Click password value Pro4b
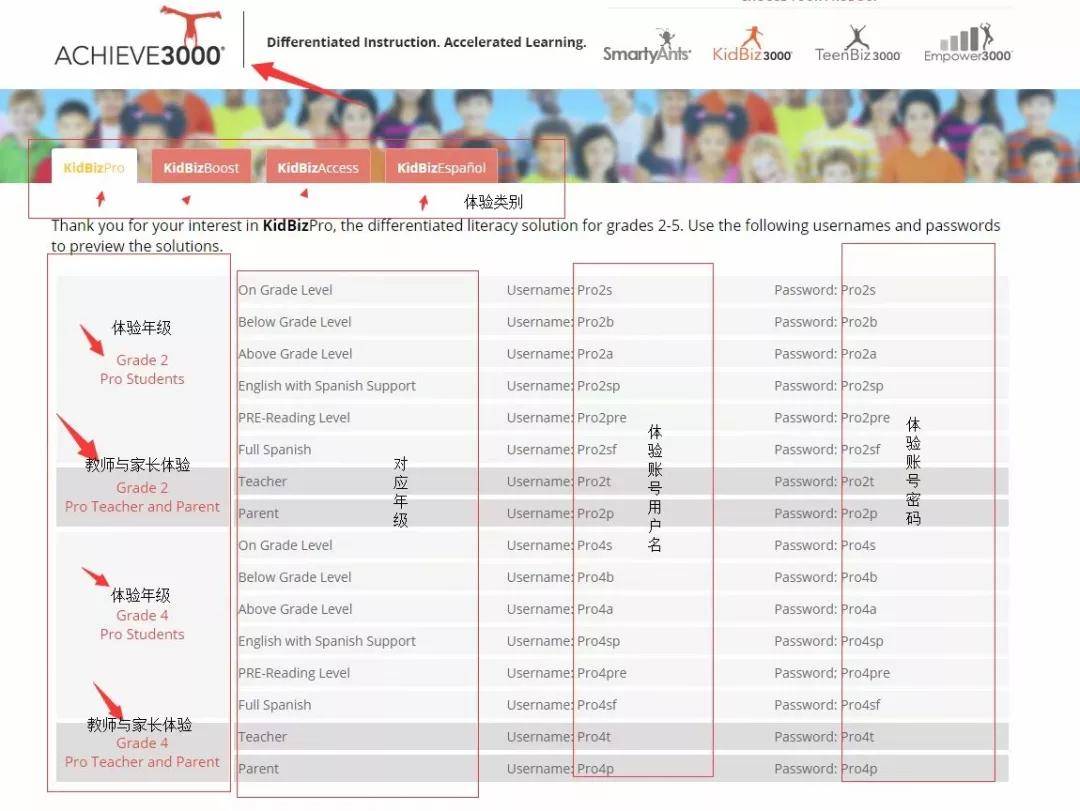The height and width of the screenshot is (811, 1080). click(859, 577)
